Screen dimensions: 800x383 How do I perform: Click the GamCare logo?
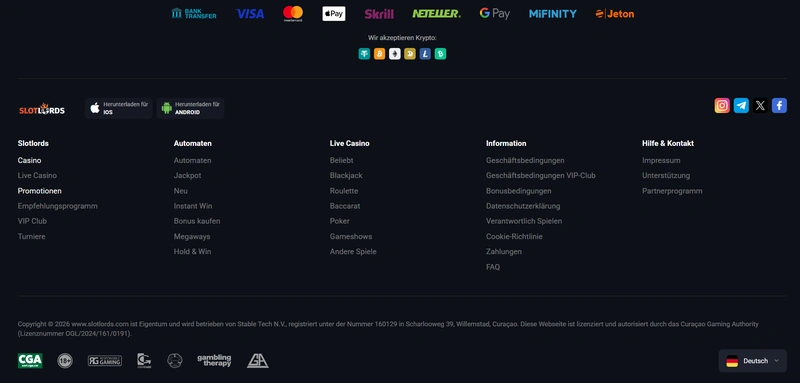(x=144, y=361)
